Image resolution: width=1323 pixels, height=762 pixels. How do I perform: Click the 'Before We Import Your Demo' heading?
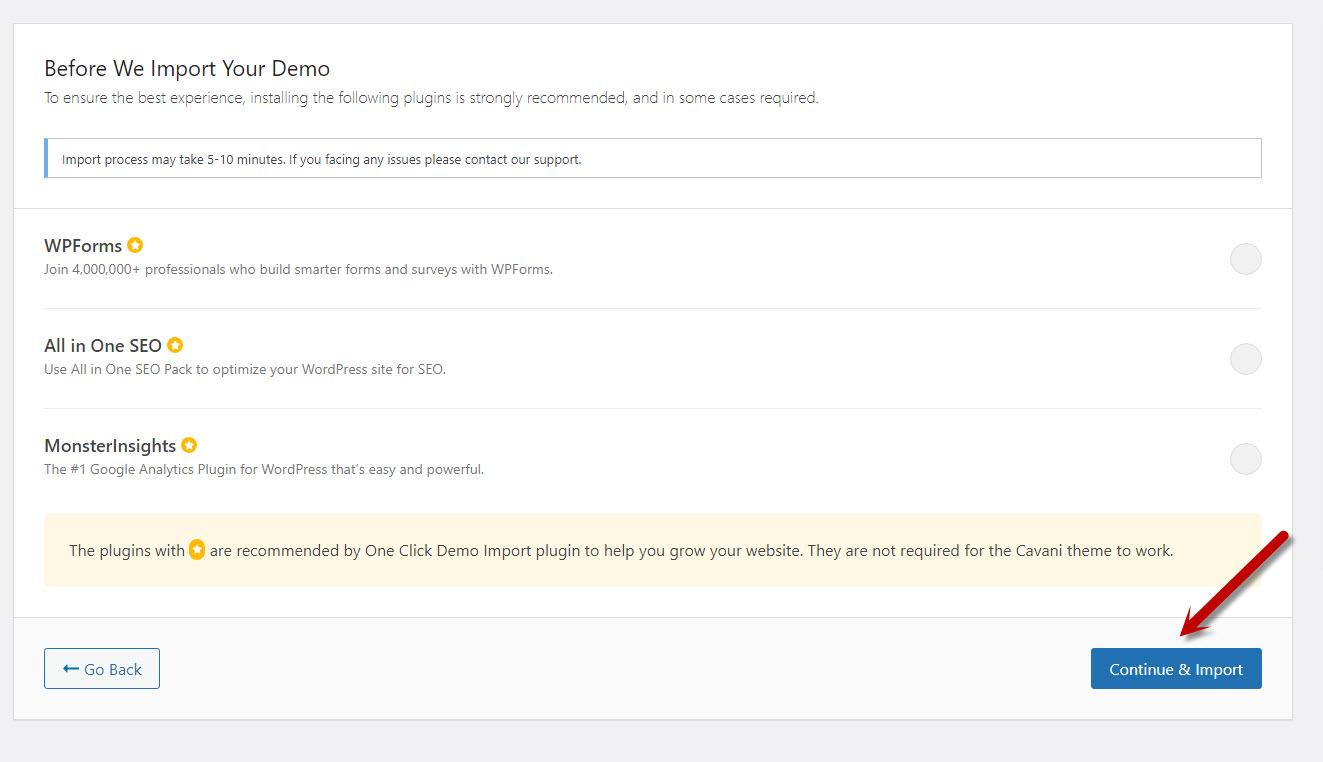[187, 69]
